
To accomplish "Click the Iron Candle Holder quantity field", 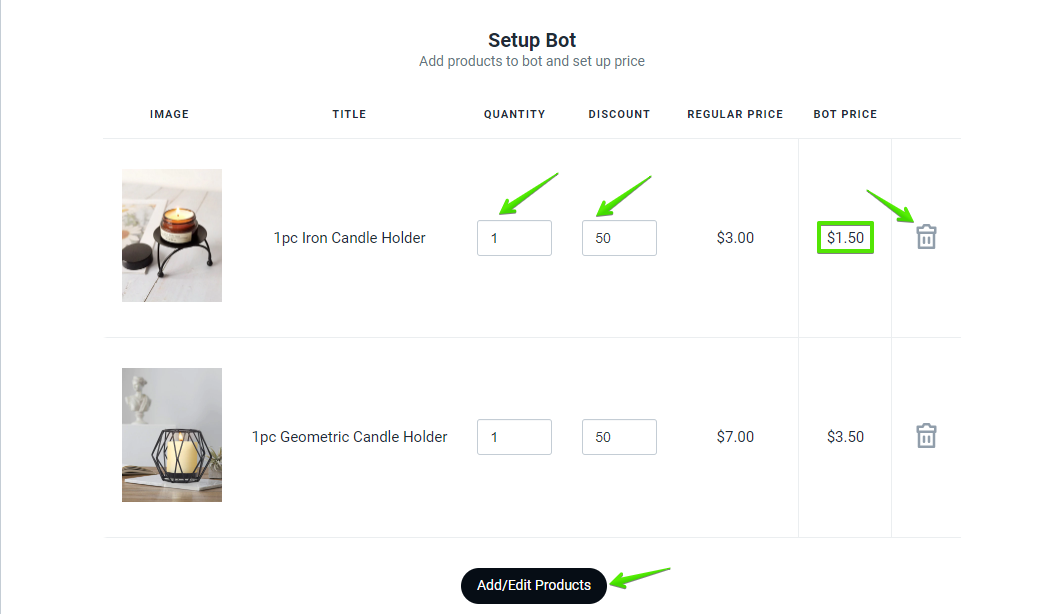I will (514, 238).
